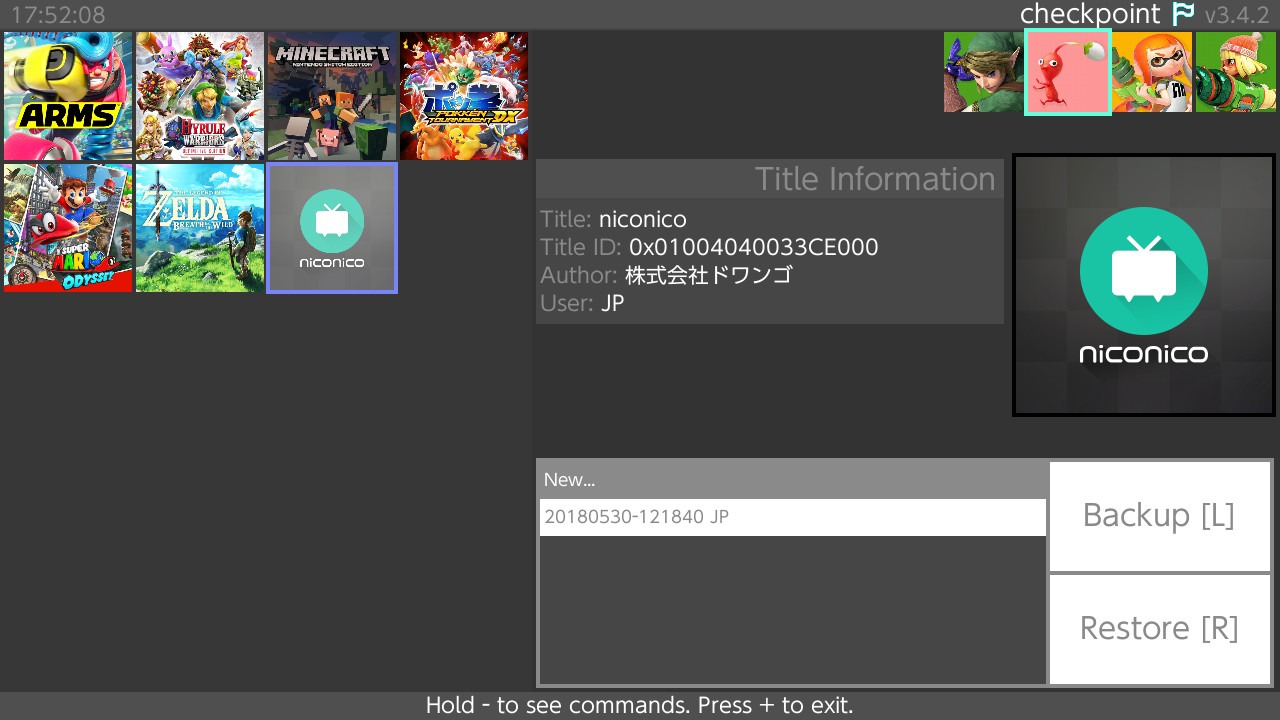
Task: Click the v3.4.2 version label
Action: (1238, 15)
